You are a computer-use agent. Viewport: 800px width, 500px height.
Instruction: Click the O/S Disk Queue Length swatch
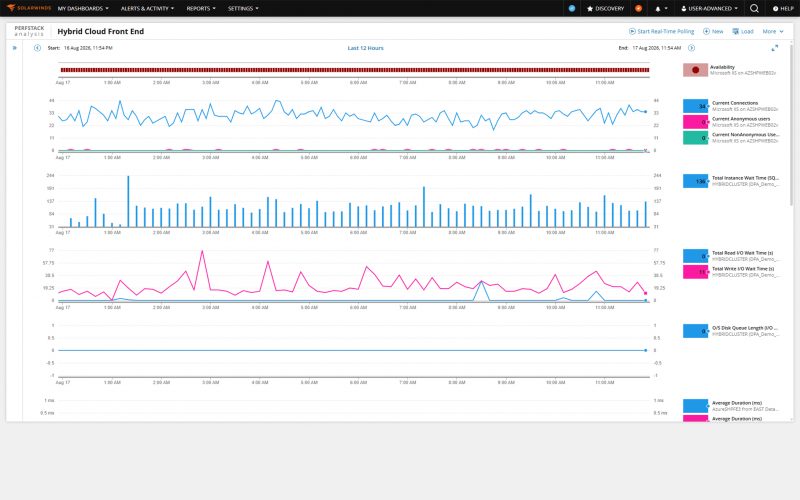click(x=695, y=331)
